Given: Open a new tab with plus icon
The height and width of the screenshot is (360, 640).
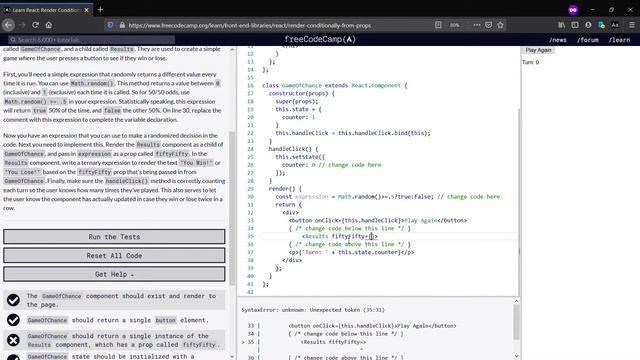Looking at the screenshot, I should point(100,9).
